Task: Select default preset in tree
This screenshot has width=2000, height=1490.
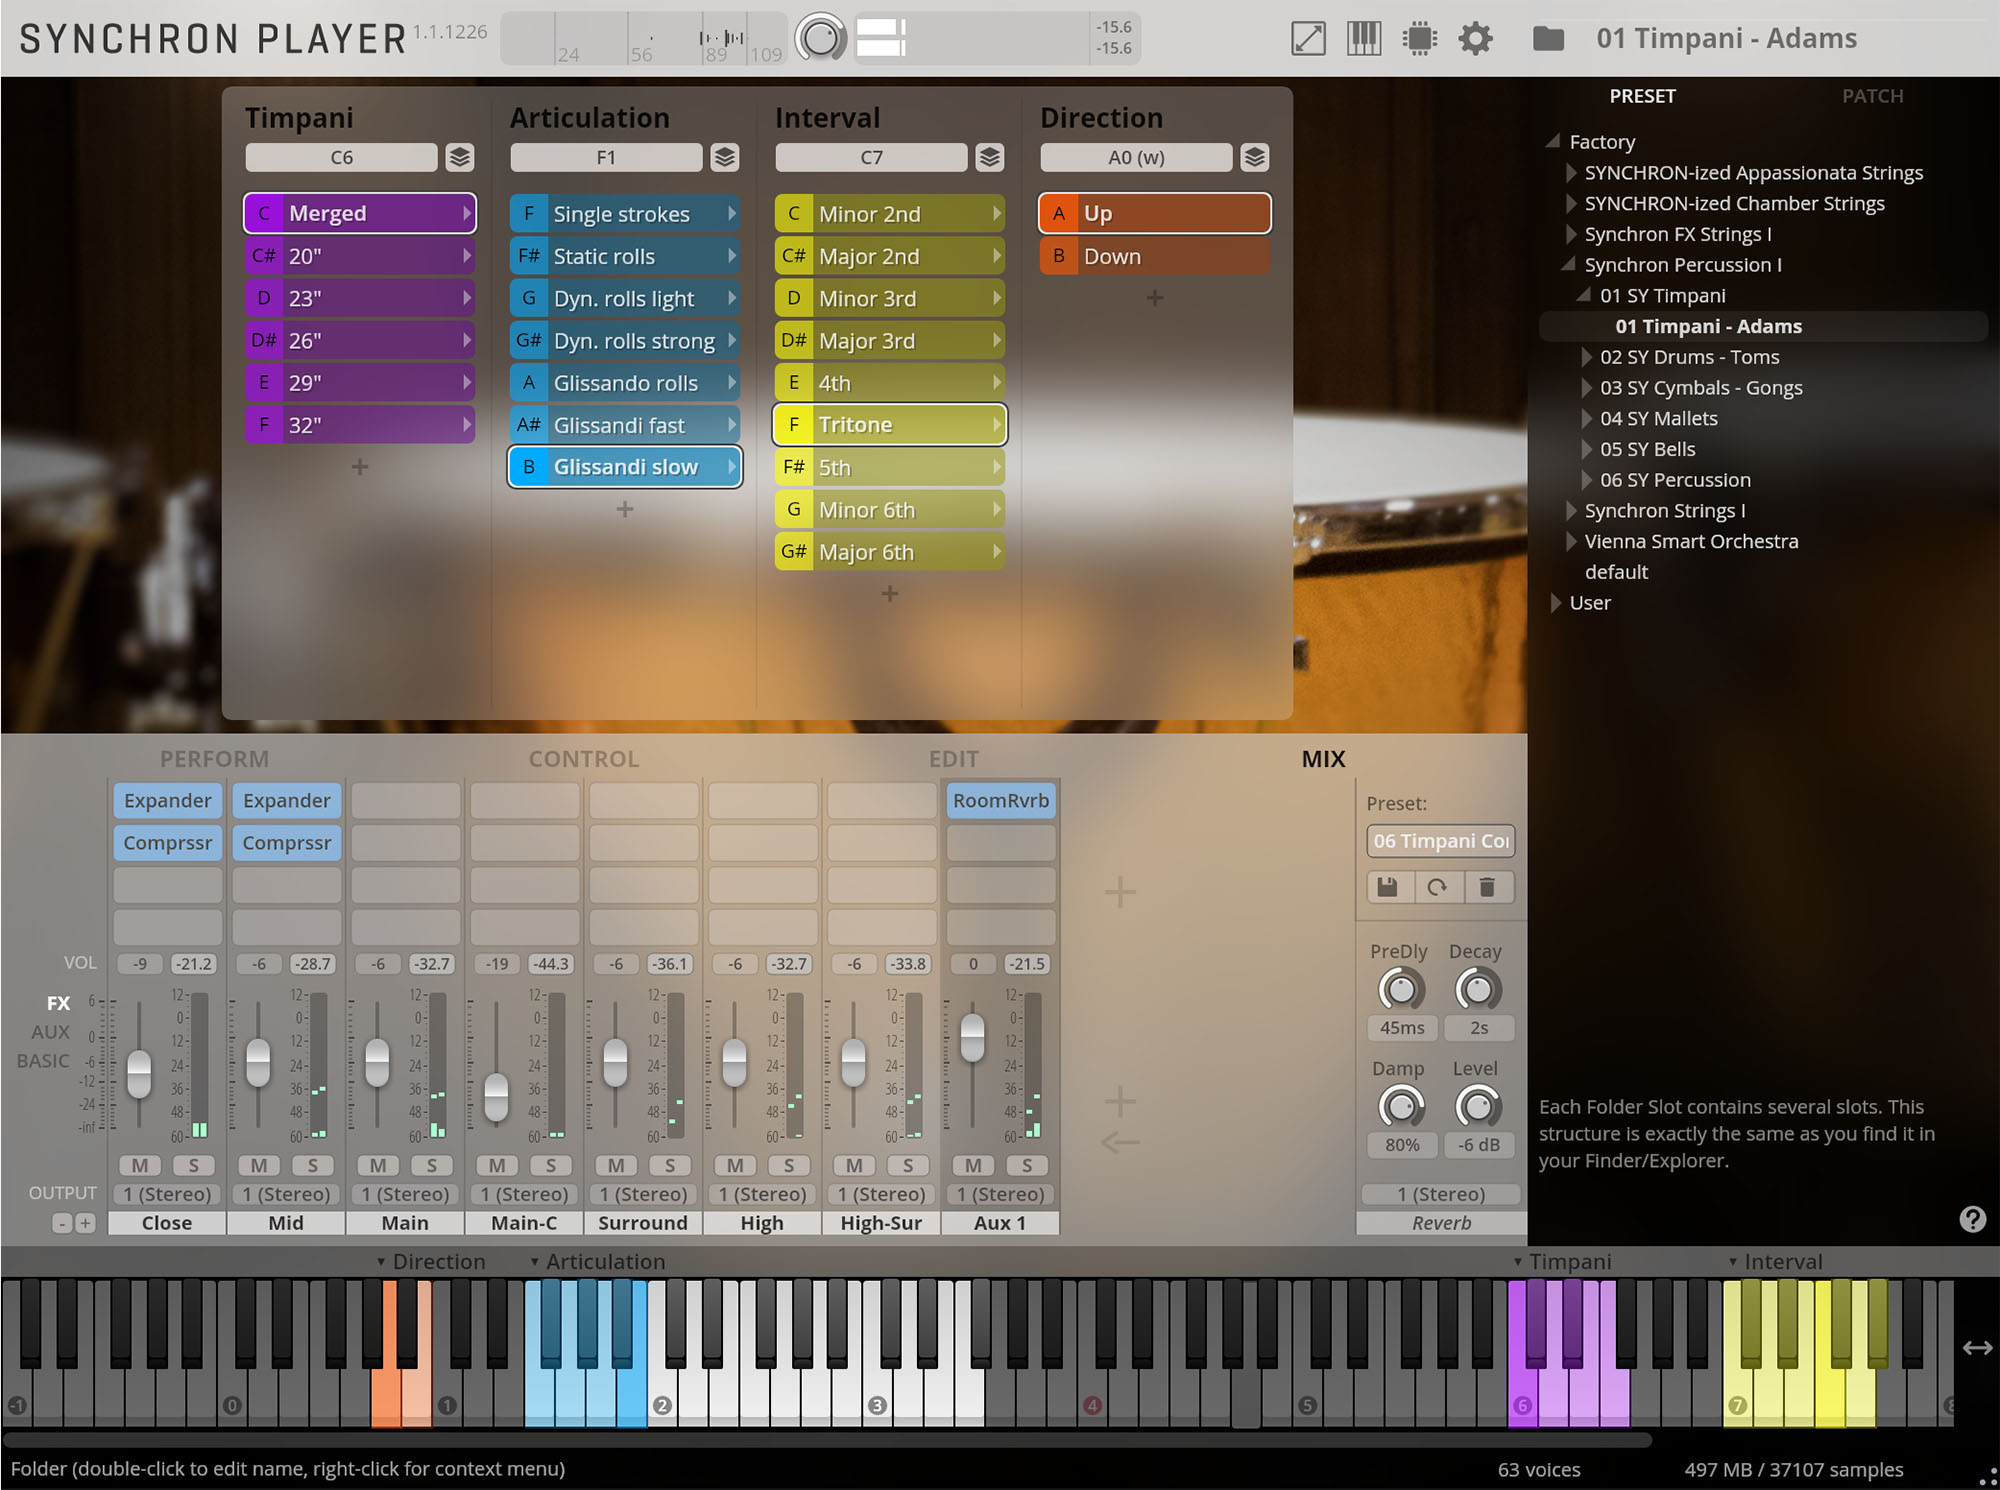Action: tap(1616, 572)
